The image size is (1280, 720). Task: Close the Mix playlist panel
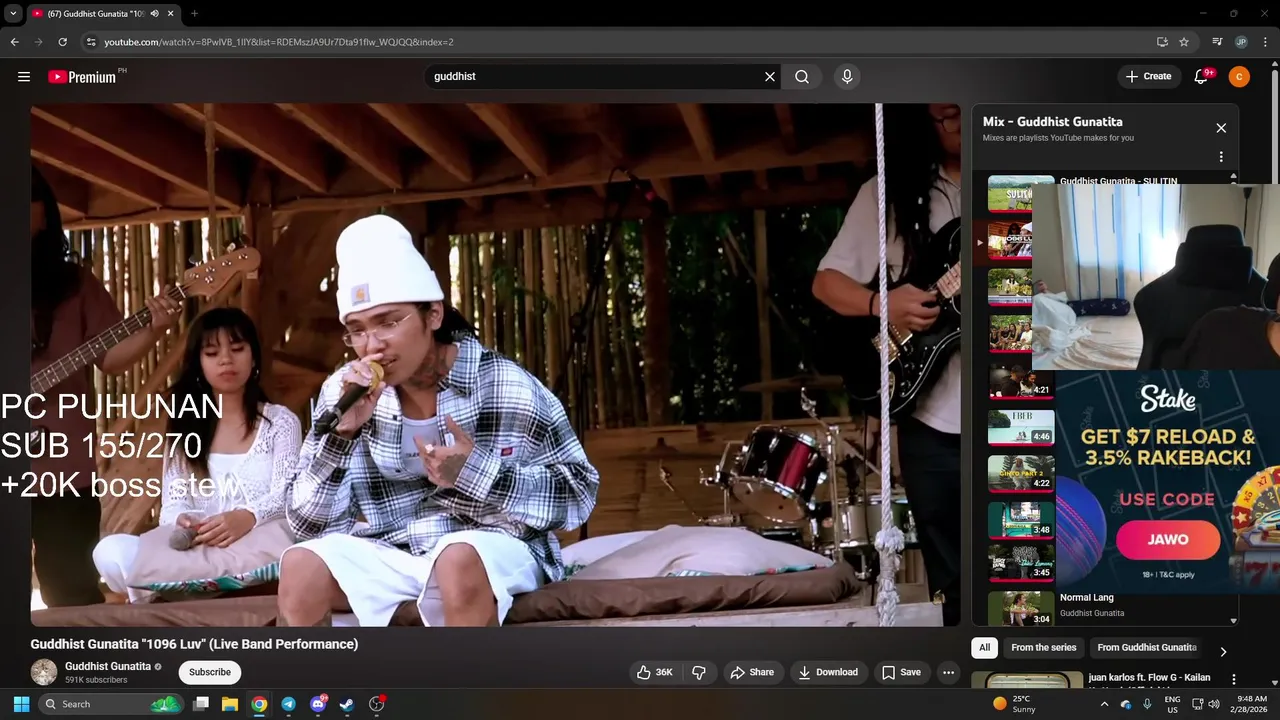click(x=1221, y=128)
